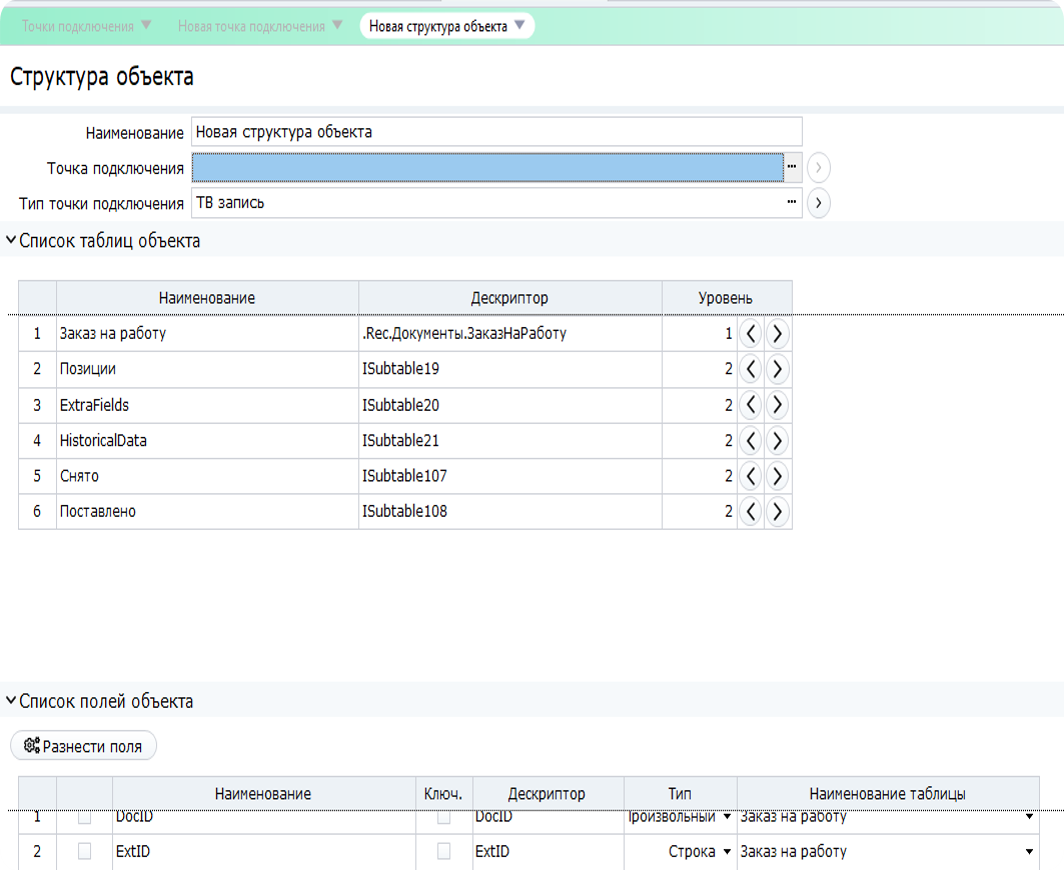Open table name dropdown for ExtID row

tap(1029, 852)
